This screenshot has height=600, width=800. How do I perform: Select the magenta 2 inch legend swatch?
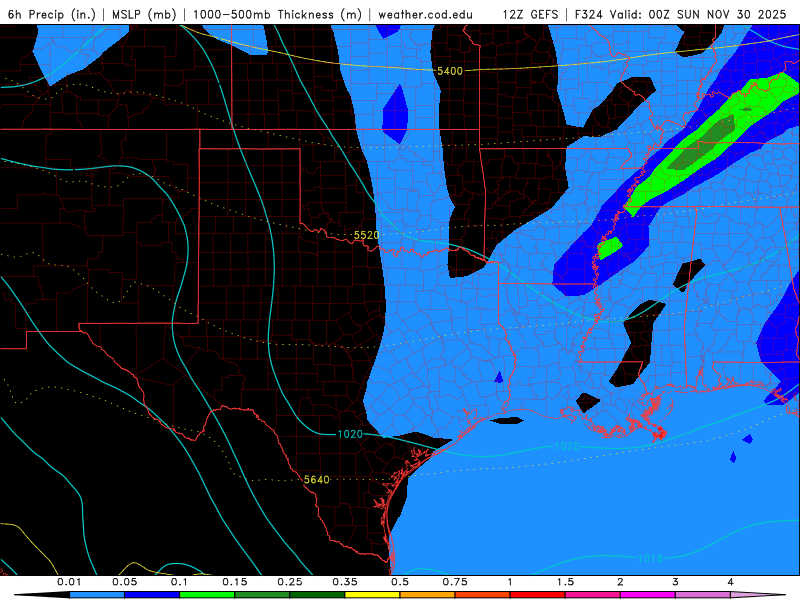tap(648, 595)
